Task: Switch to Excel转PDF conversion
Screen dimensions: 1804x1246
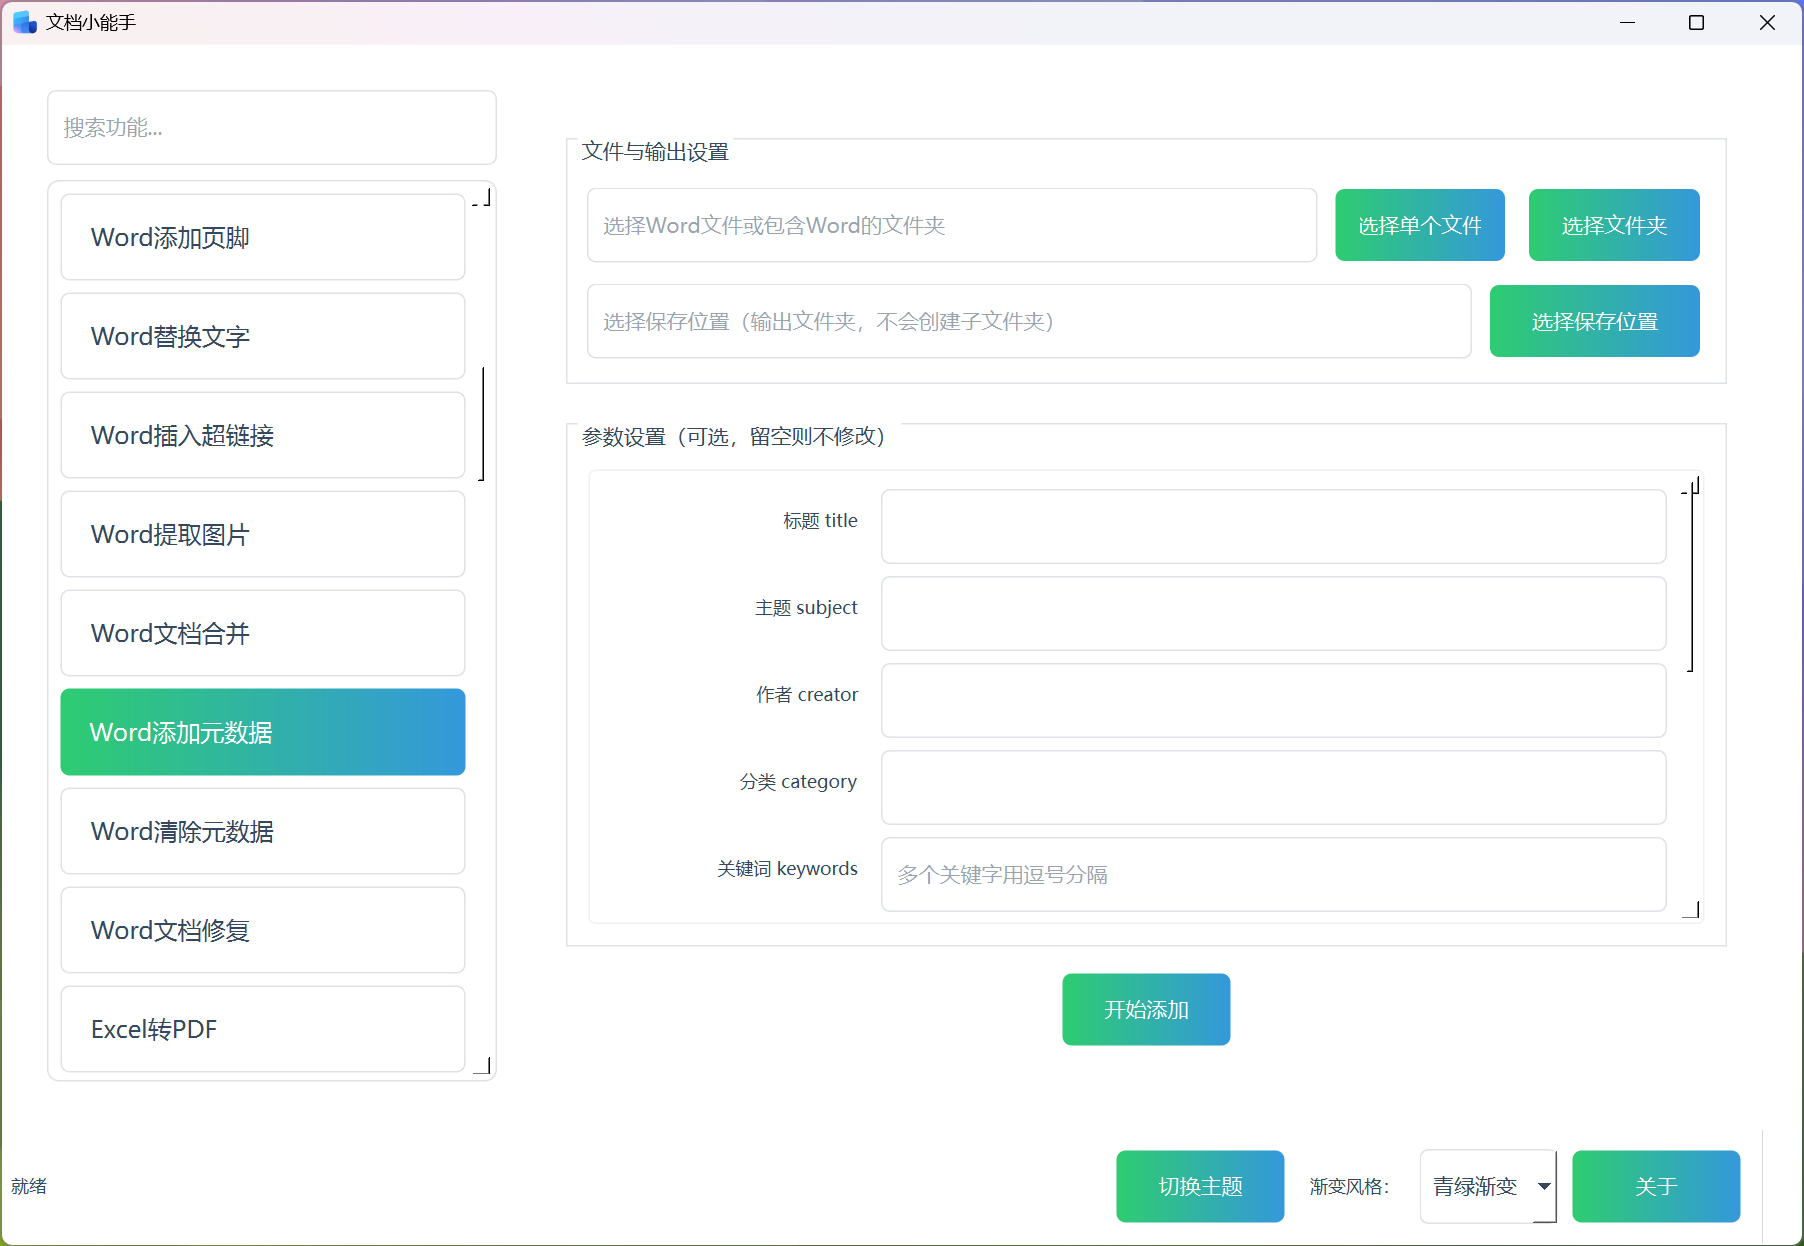Action: pyautogui.click(x=262, y=1029)
